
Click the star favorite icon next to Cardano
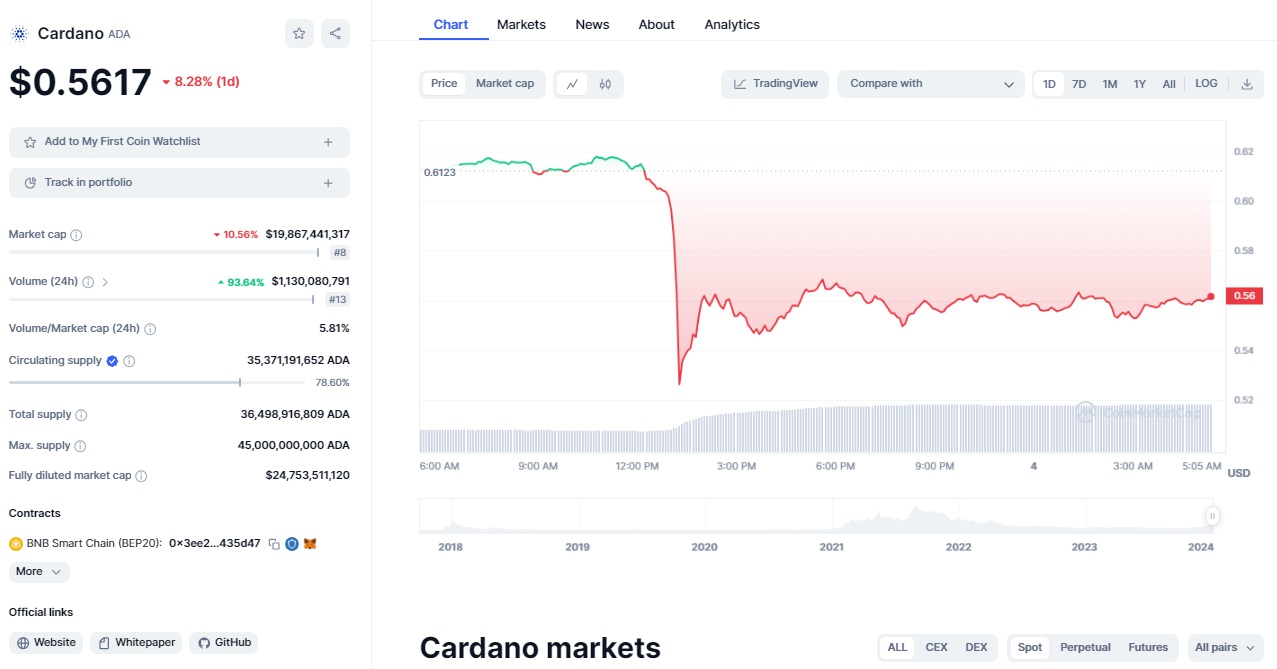point(299,33)
